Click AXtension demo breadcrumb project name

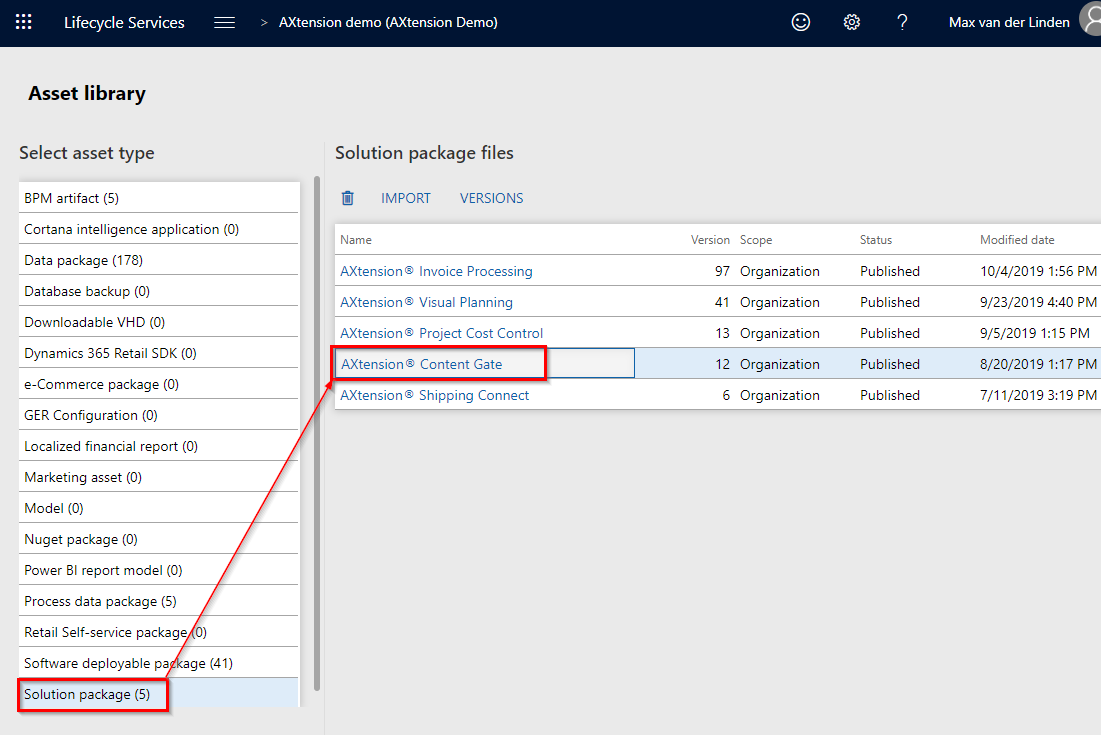[x=388, y=22]
